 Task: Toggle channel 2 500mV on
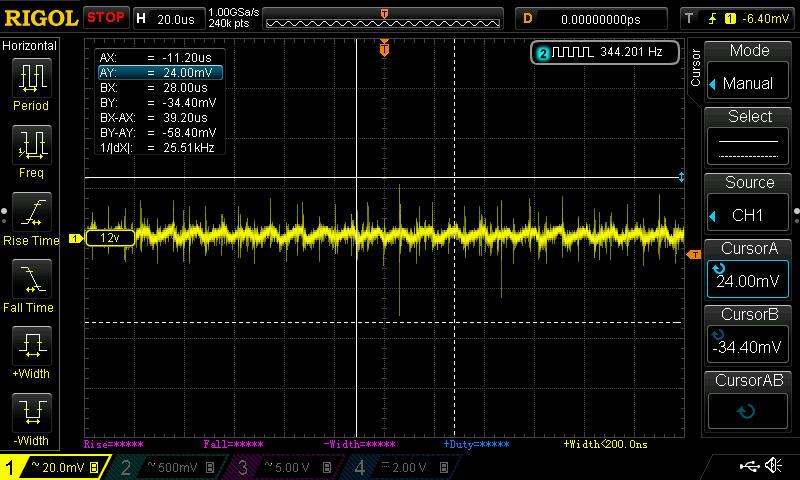point(165,467)
